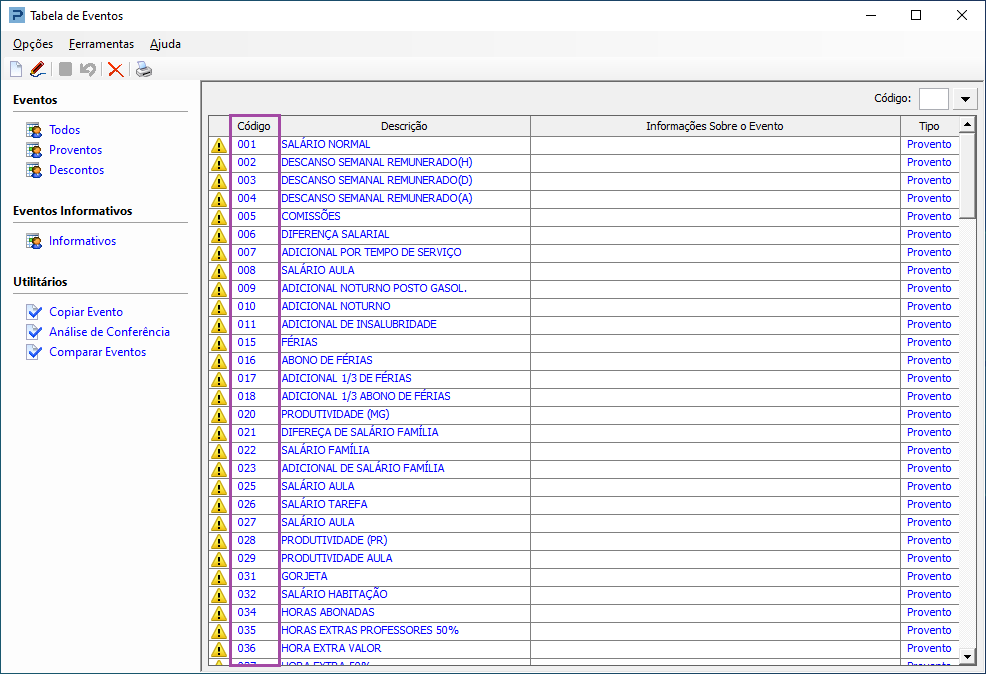
Task: Click the Tipo column header
Action: [x=929, y=126]
